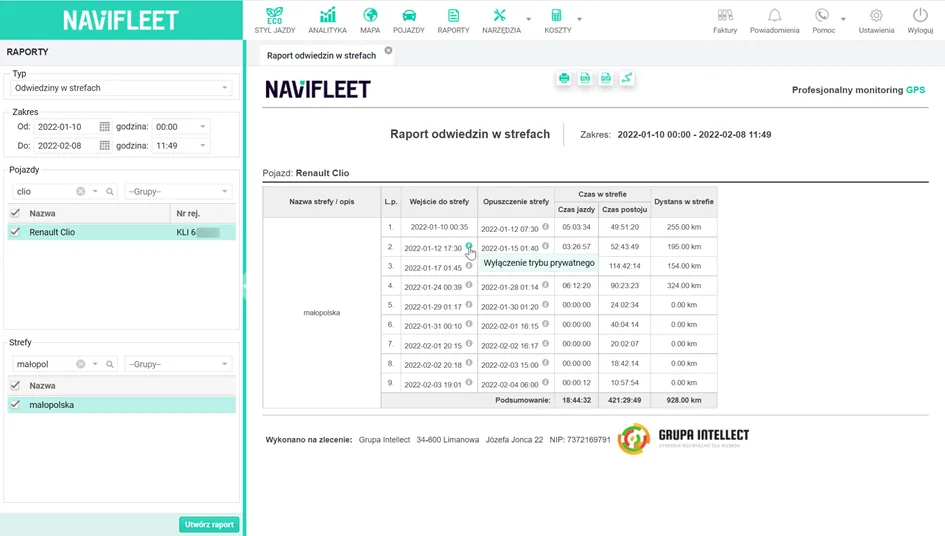The height and width of the screenshot is (536, 945).
Task: Click the route graph icon in report toolbar
Action: 627,78
